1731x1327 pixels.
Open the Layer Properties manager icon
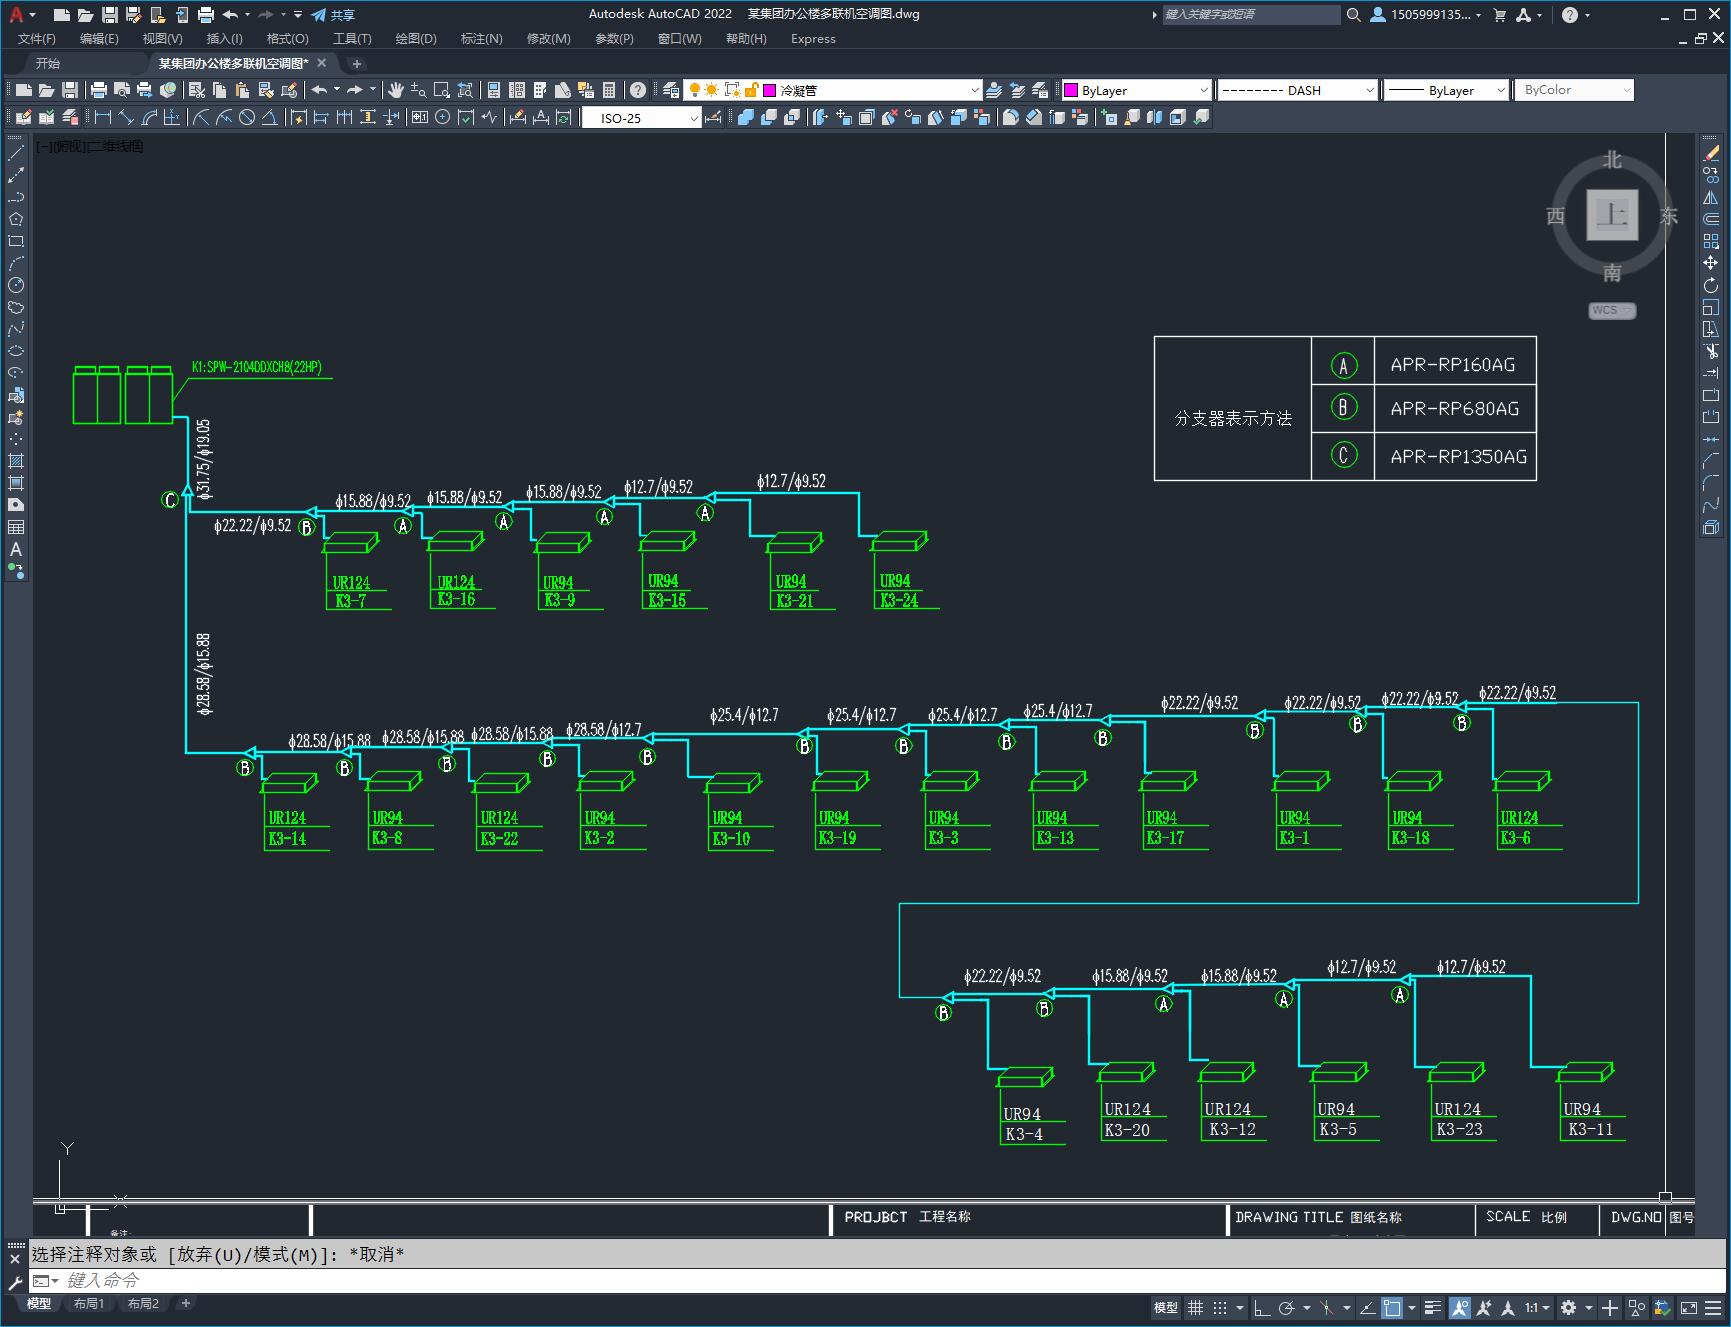point(671,90)
